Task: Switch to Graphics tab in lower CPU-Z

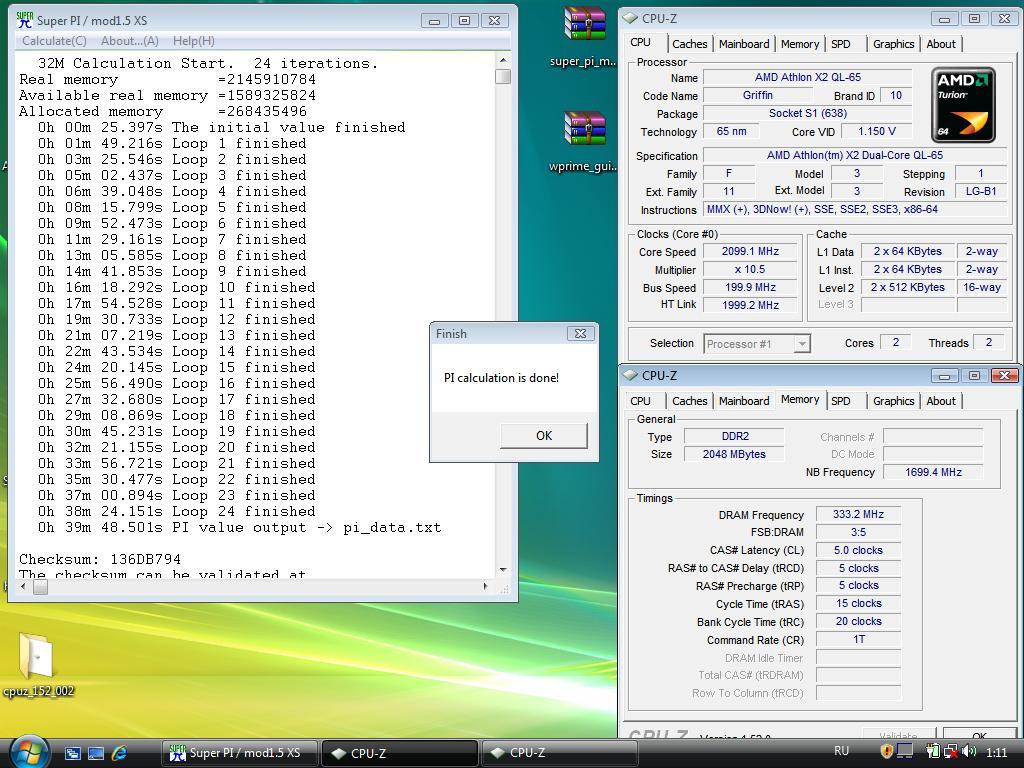Action: pos(893,401)
